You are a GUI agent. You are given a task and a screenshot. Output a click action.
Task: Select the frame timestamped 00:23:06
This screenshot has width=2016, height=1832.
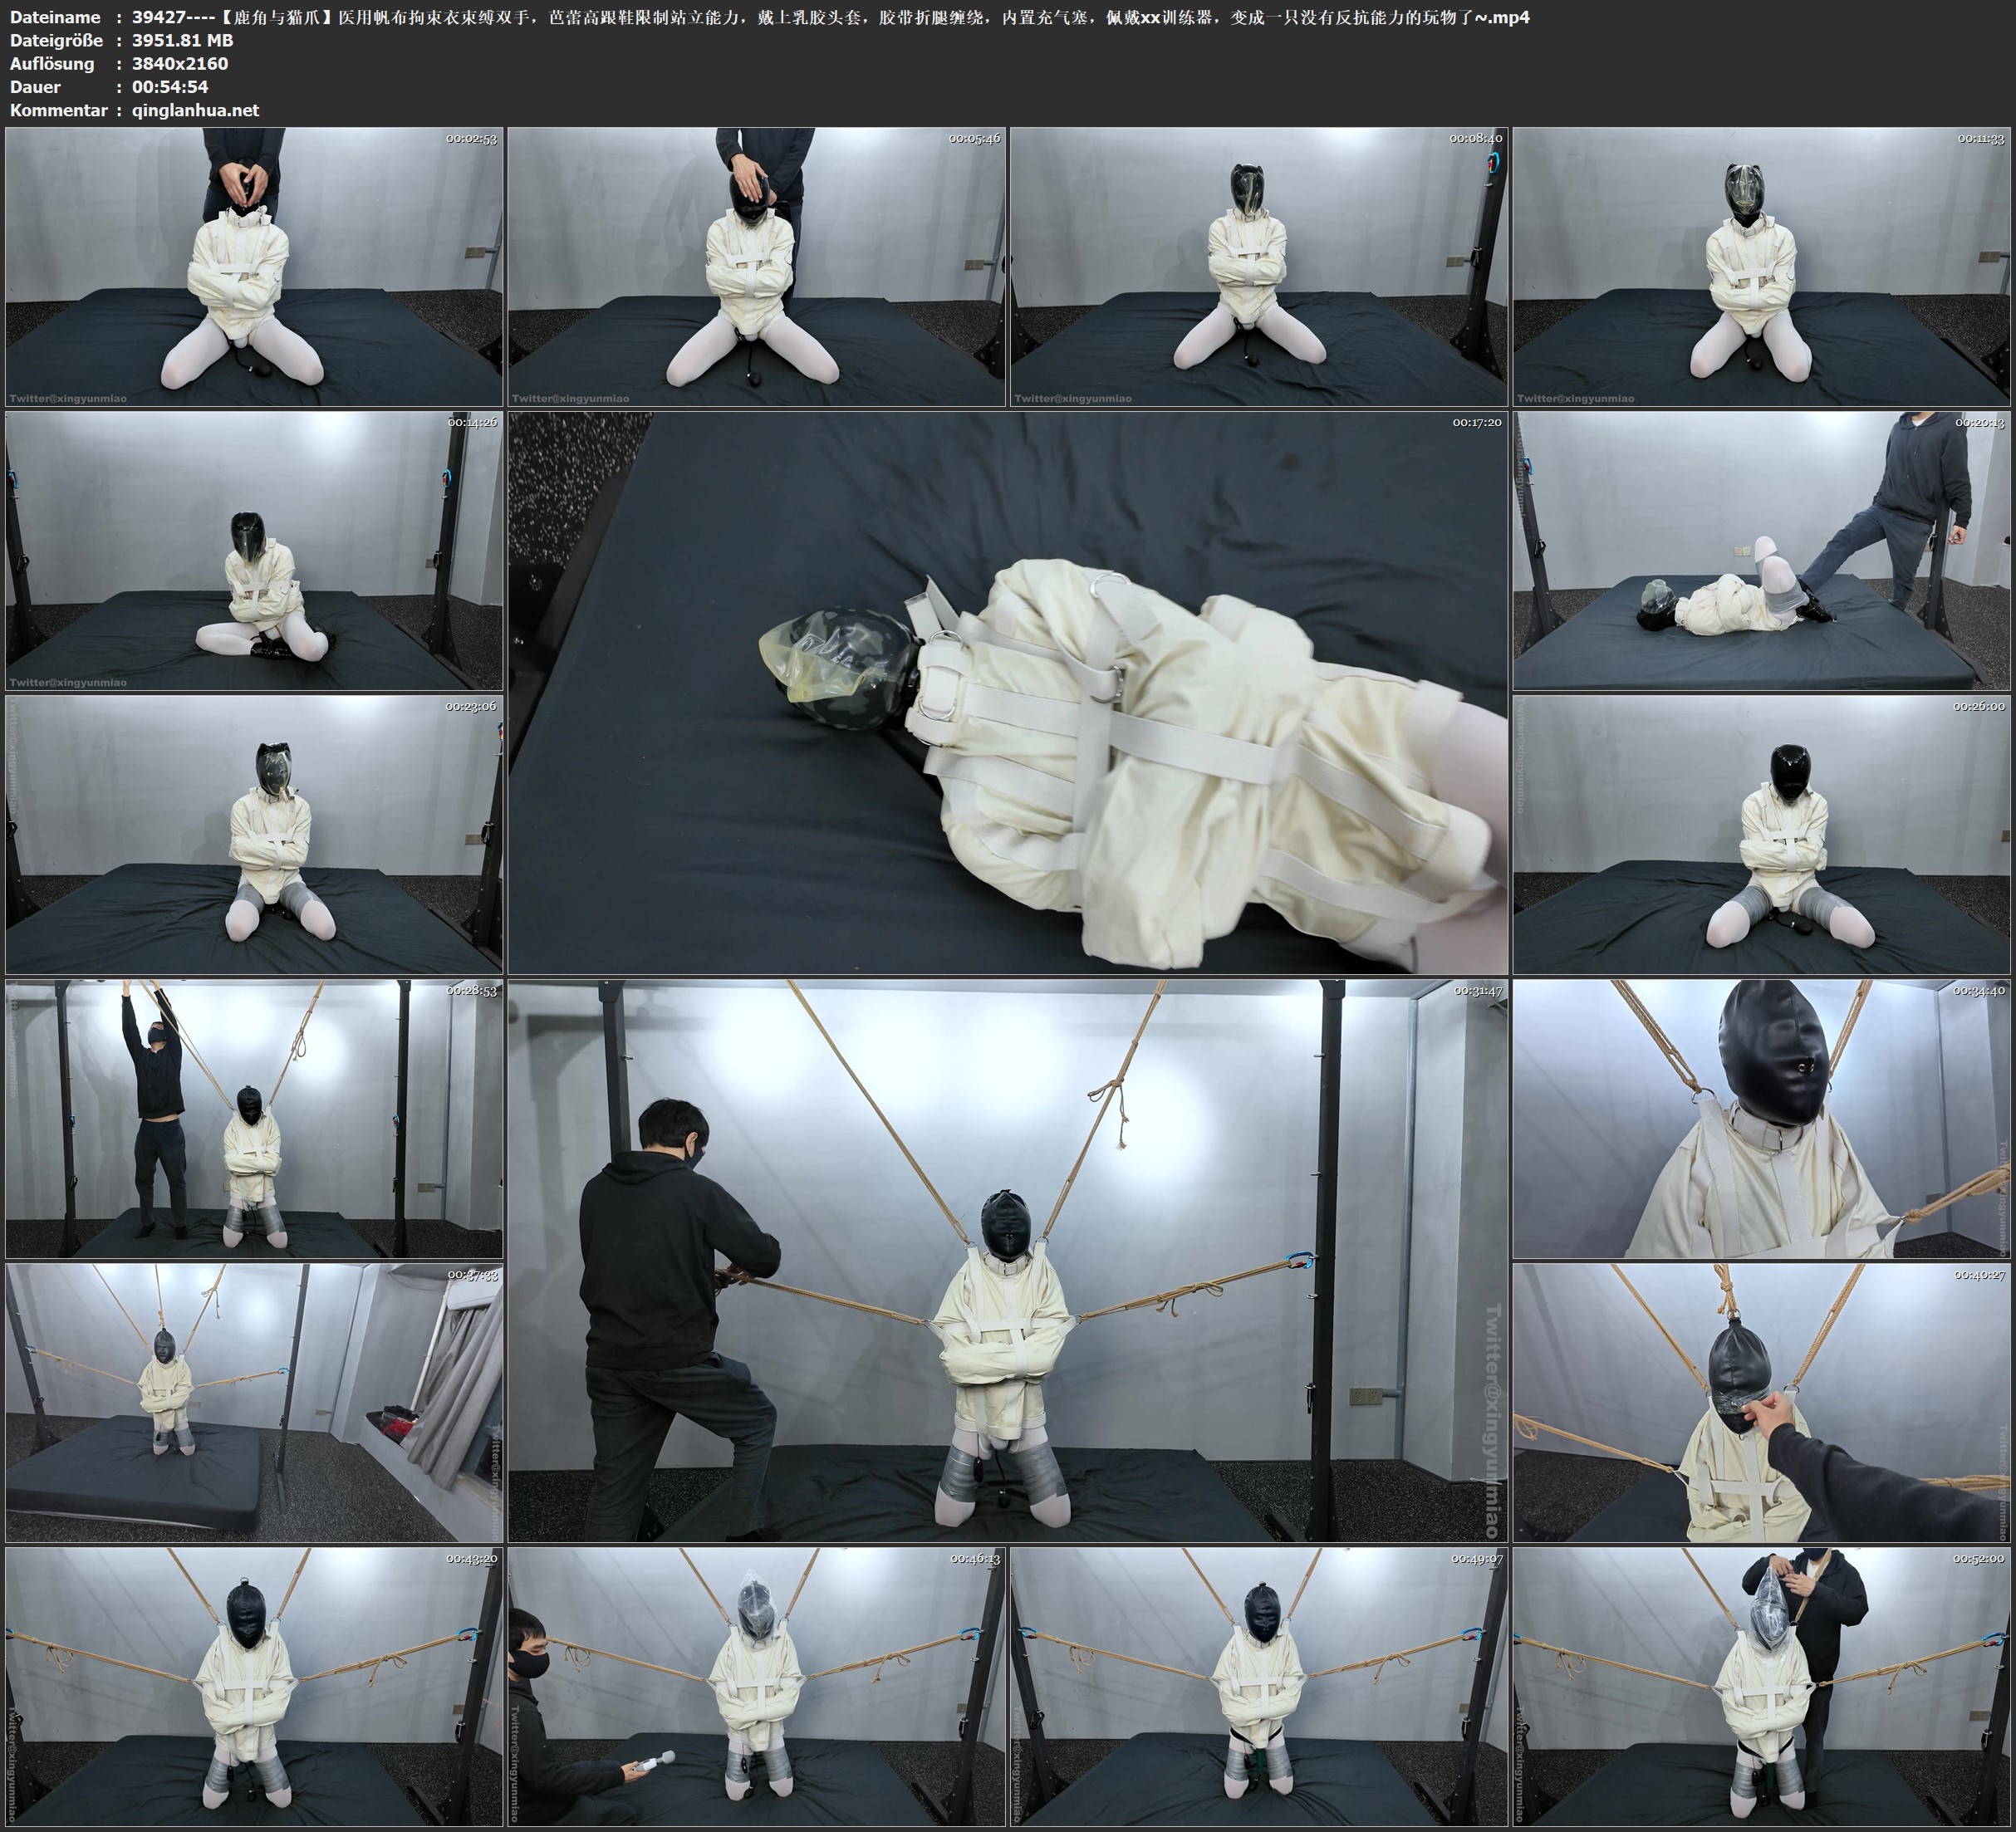click(254, 835)
